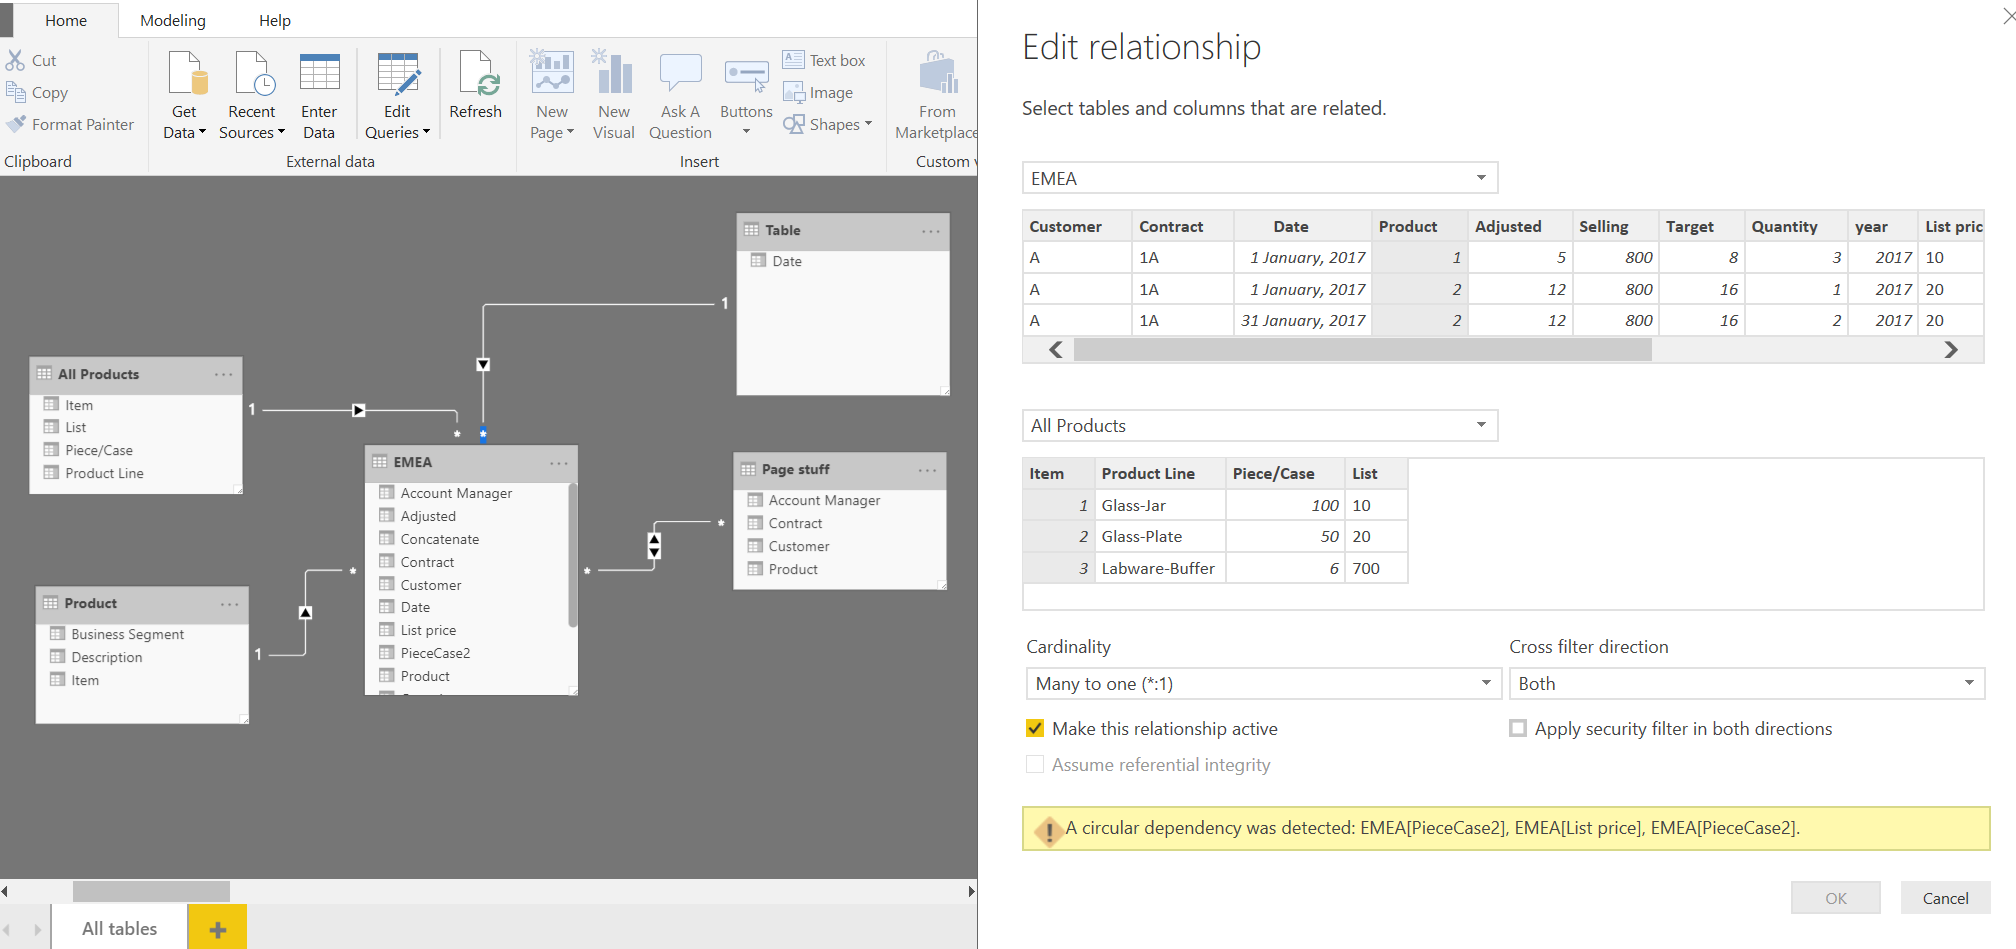
Task: Expand the Cardinality dropdown
Action: coord(1264,683)
